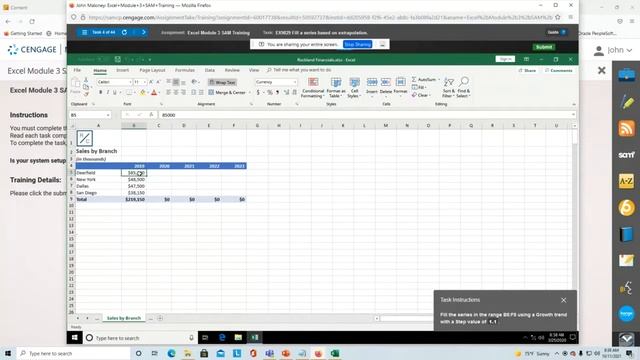The height and width of the screenshot is (360, 640).
Task: Open the Fill Color dropdown arrow
Action: [x=148, y=93]
